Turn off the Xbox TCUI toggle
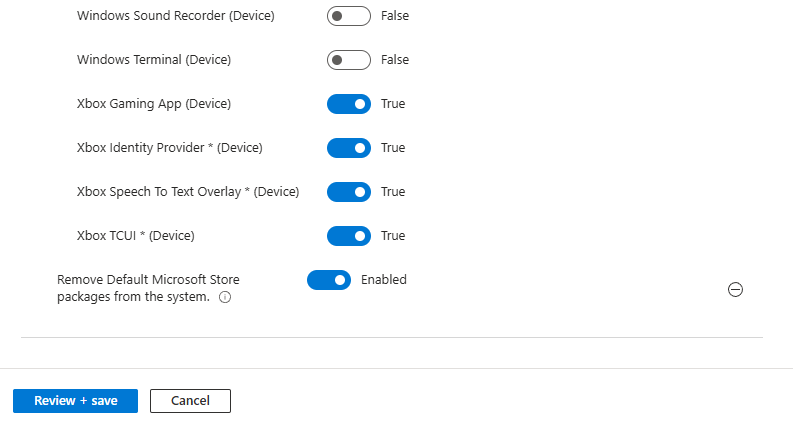Screen dimensions: 793x426 [x=348, y=236]
